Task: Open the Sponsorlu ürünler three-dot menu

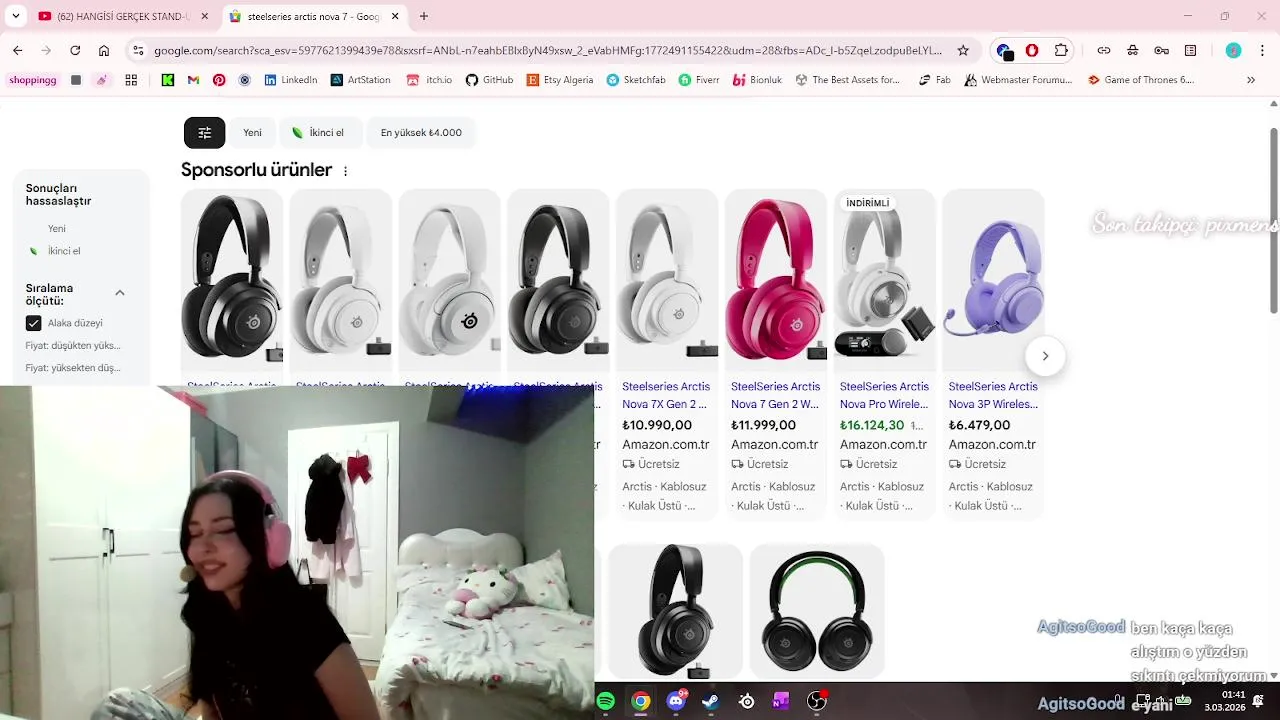Action: click(346, 171)
